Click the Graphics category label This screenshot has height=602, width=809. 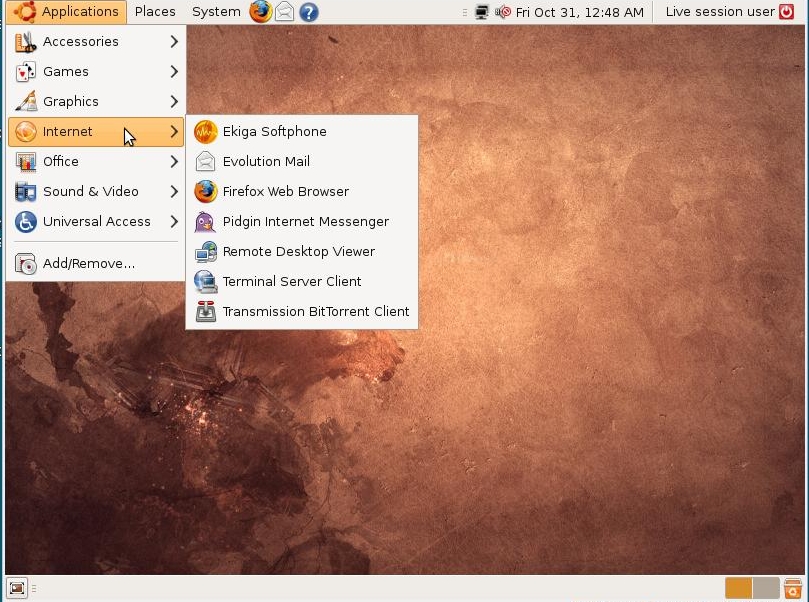pos(71,102)
